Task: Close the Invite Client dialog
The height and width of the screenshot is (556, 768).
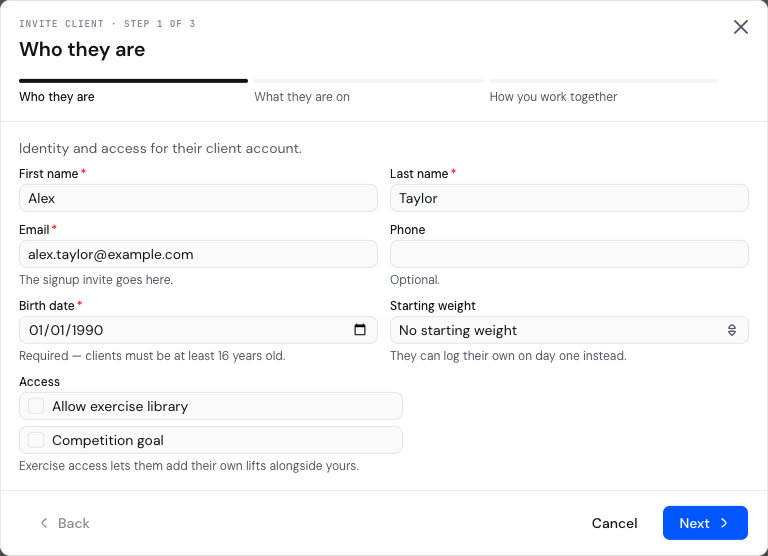Action: click(x=741, y=27)
